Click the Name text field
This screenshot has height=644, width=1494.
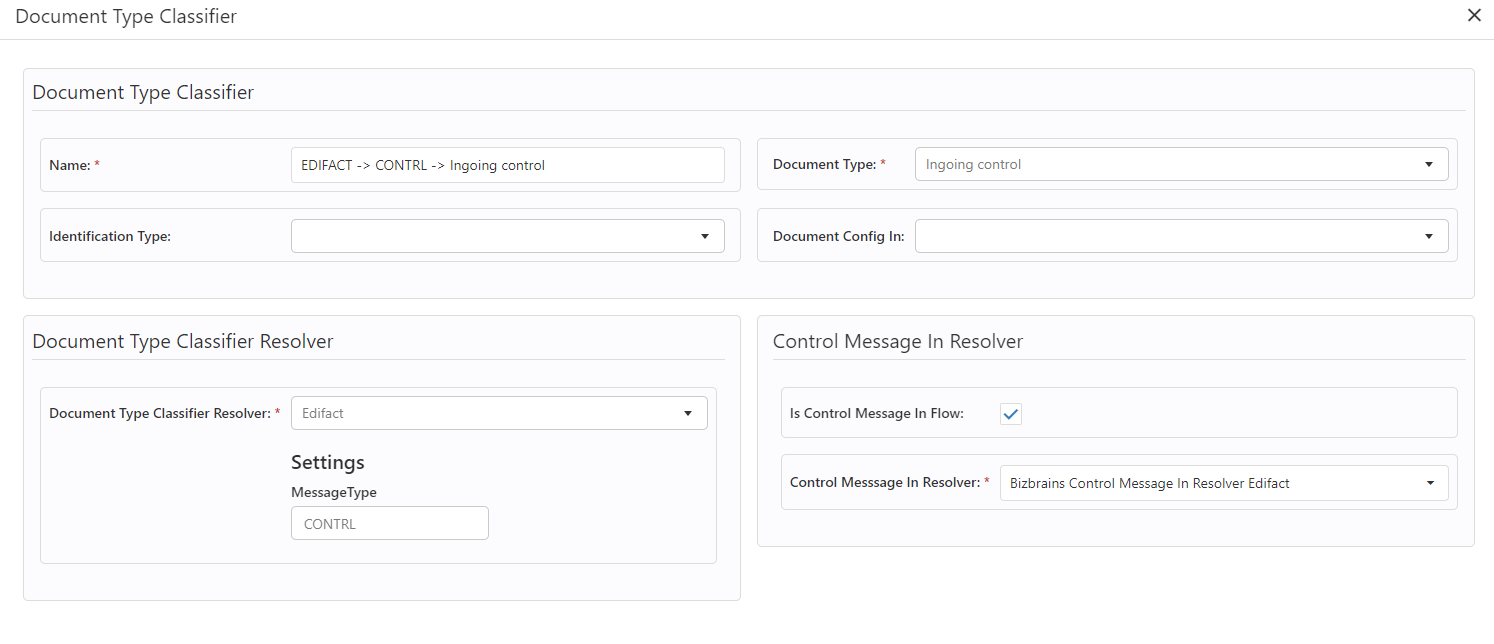point(507,165)
